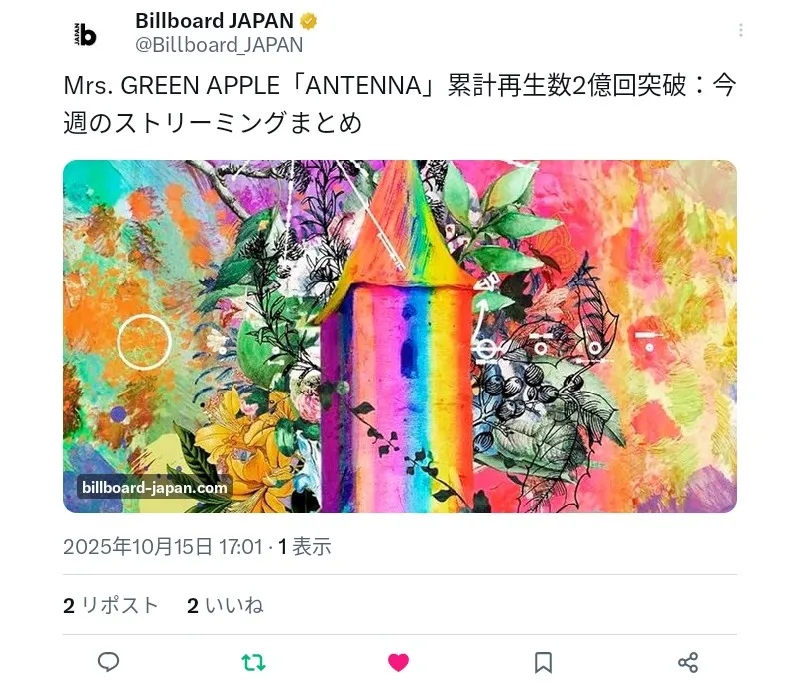Unlike the post with pink heart

(398, 662)
